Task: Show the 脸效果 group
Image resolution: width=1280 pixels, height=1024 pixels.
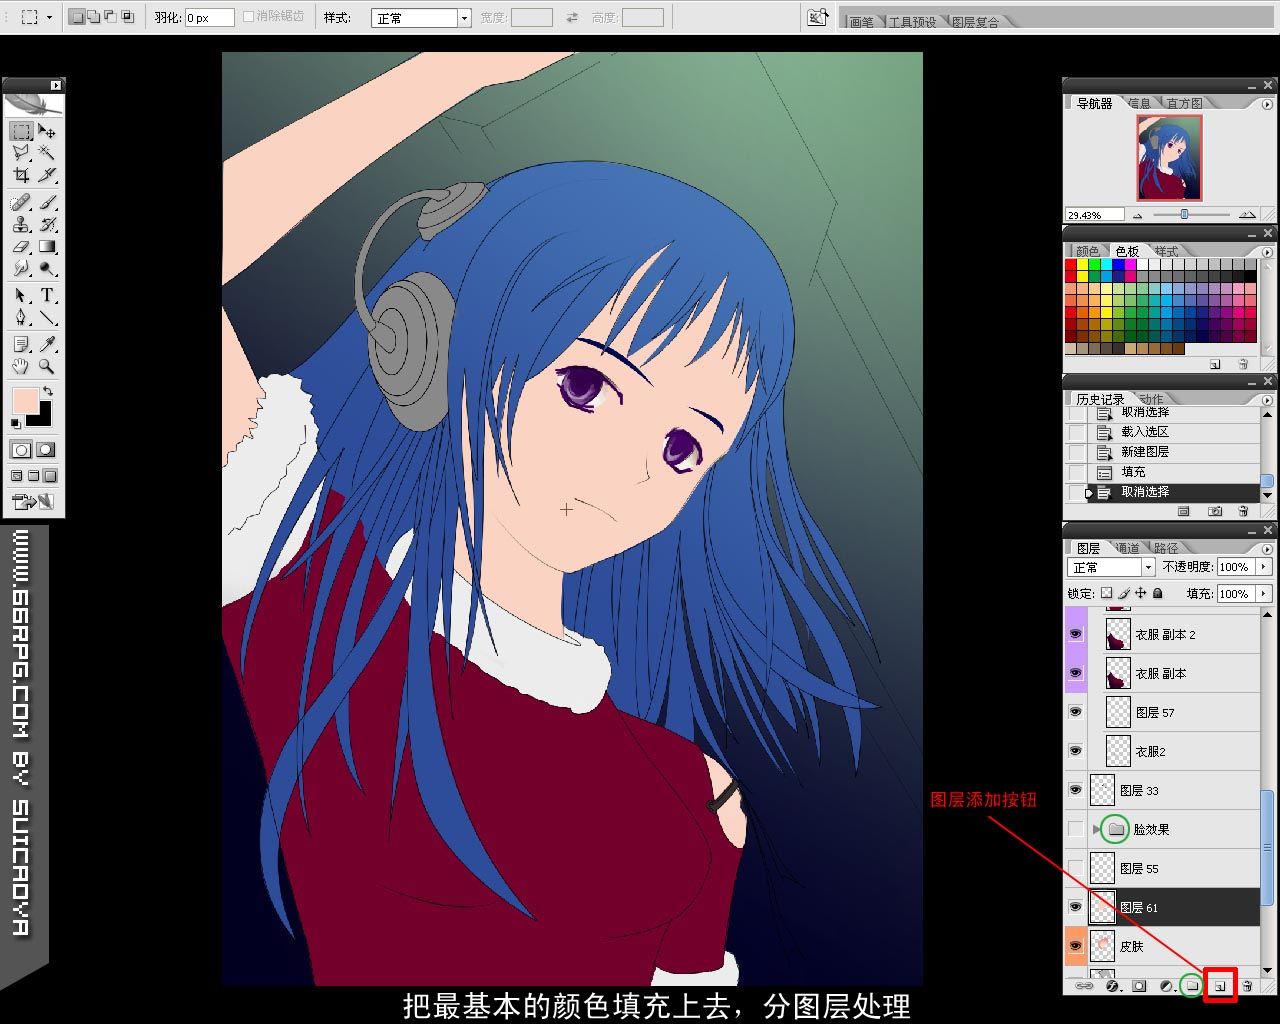Action: 1076,829
